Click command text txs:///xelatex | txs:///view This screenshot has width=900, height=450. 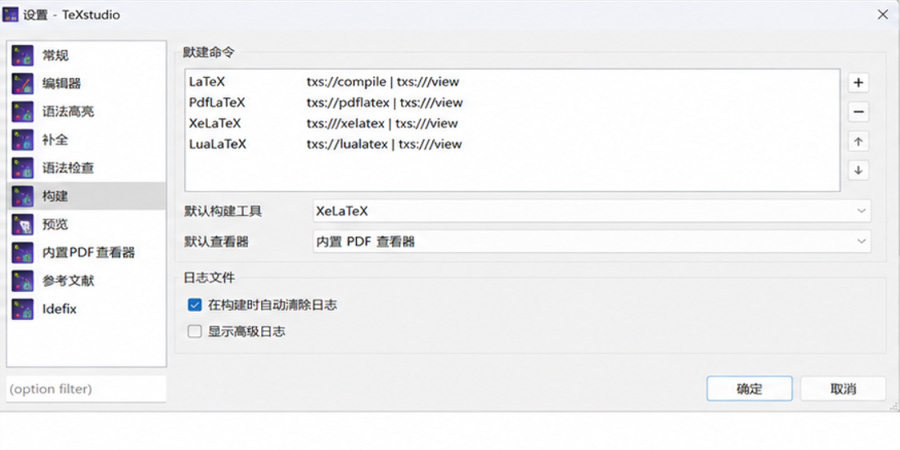[x=382, y=123]
